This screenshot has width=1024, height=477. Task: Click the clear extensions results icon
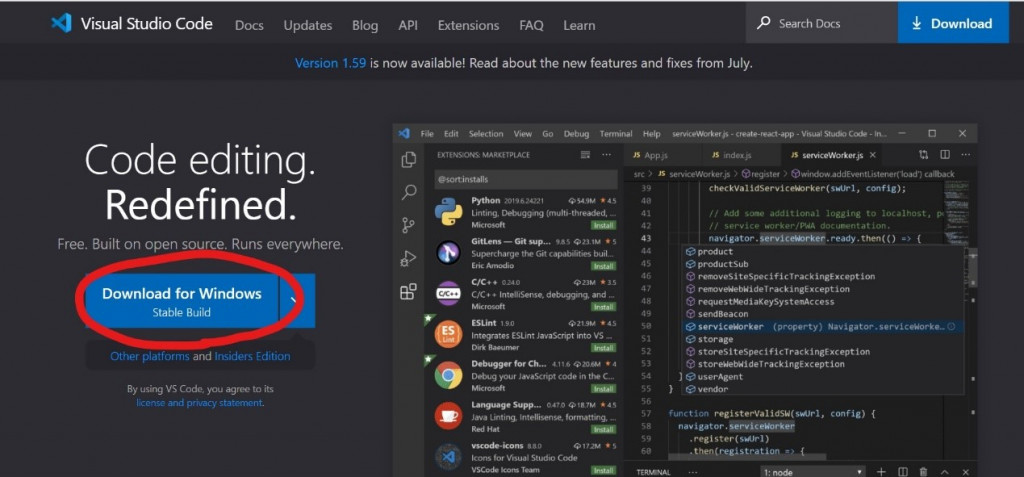click(585, 155)
